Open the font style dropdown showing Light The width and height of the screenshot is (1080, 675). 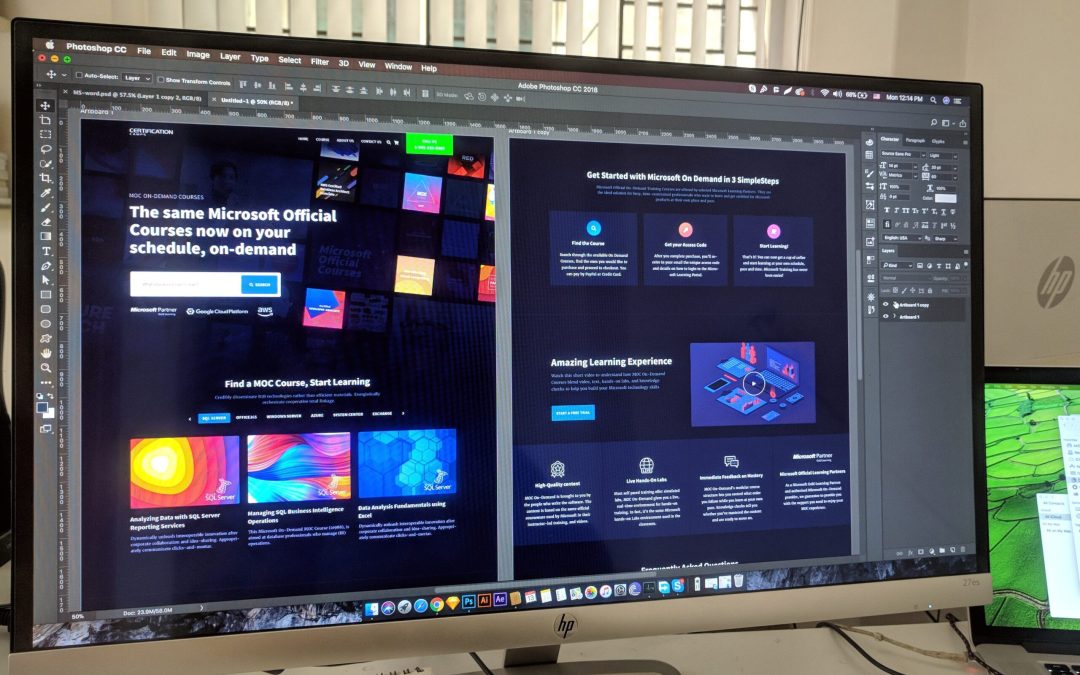(955, 156)
